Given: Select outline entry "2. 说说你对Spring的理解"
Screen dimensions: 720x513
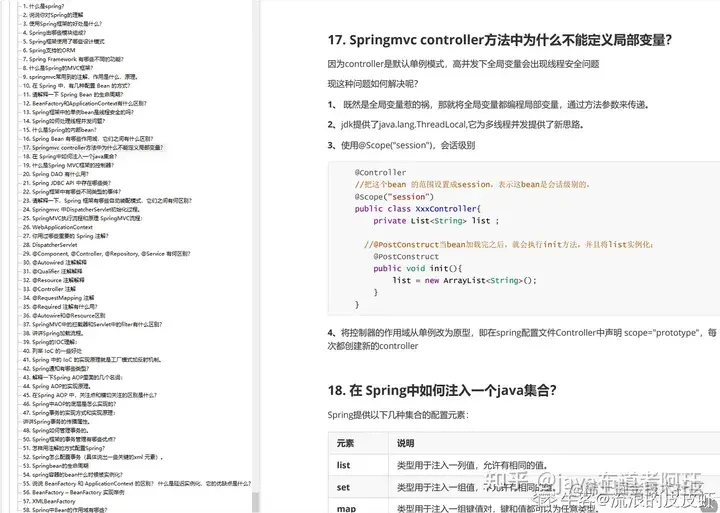Looking at the screenshot, I should pyautogui.click(x=53, y=15).
